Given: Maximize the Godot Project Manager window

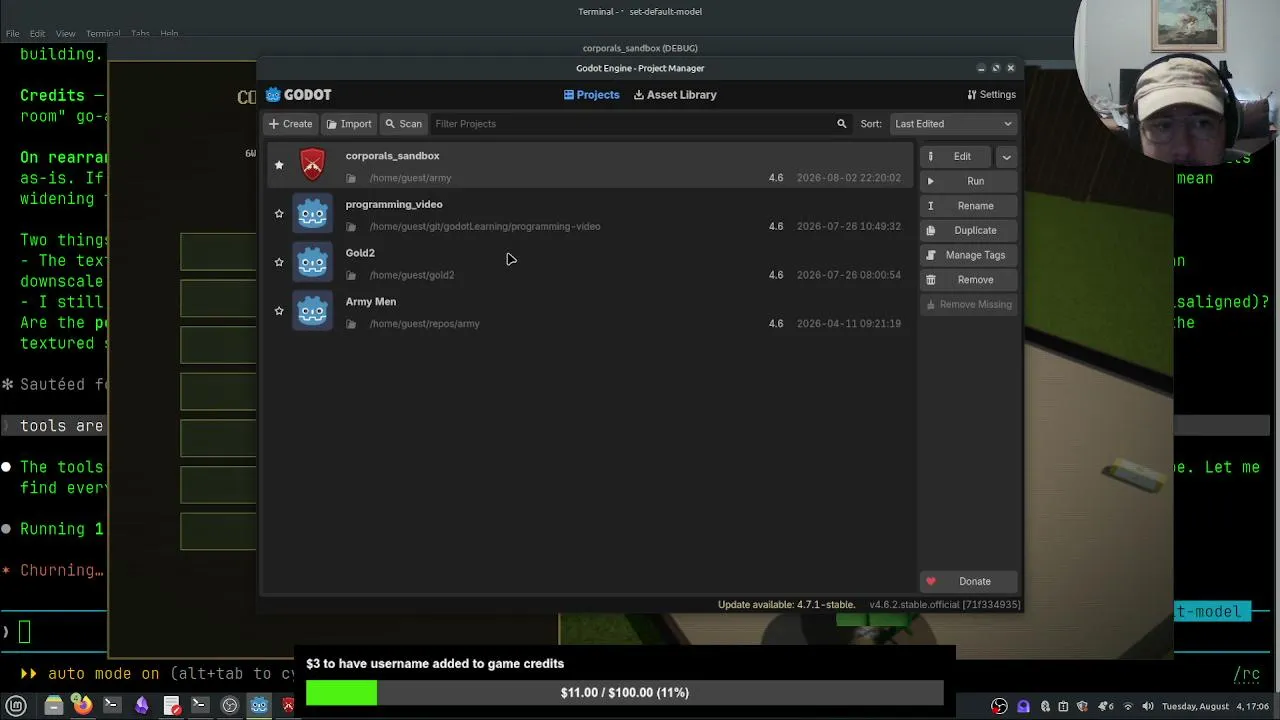Looking at the screenshot, I should pyautogui.click(x=996, y=68).
